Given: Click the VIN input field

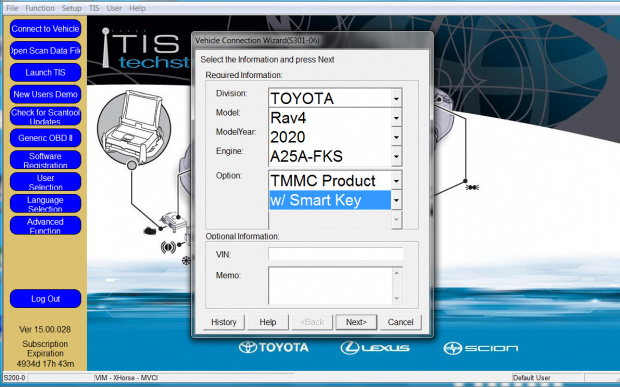Looking at the screenshot, I should (336, 254).
